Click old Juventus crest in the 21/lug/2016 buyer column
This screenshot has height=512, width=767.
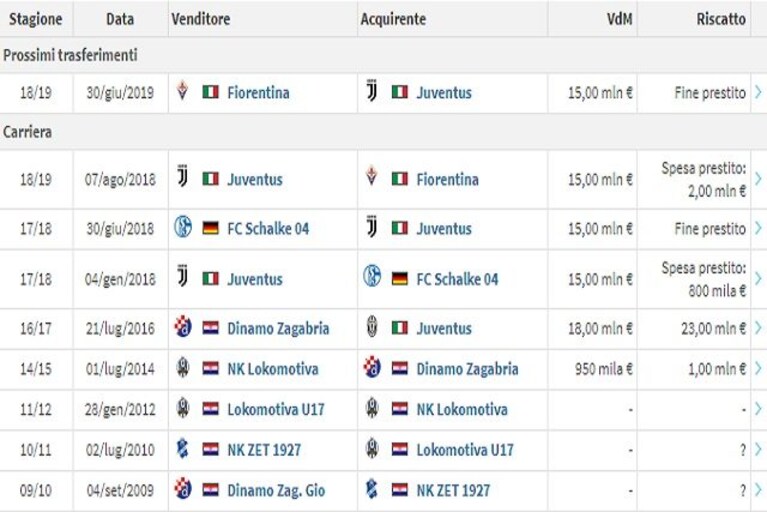pos(372,327)
